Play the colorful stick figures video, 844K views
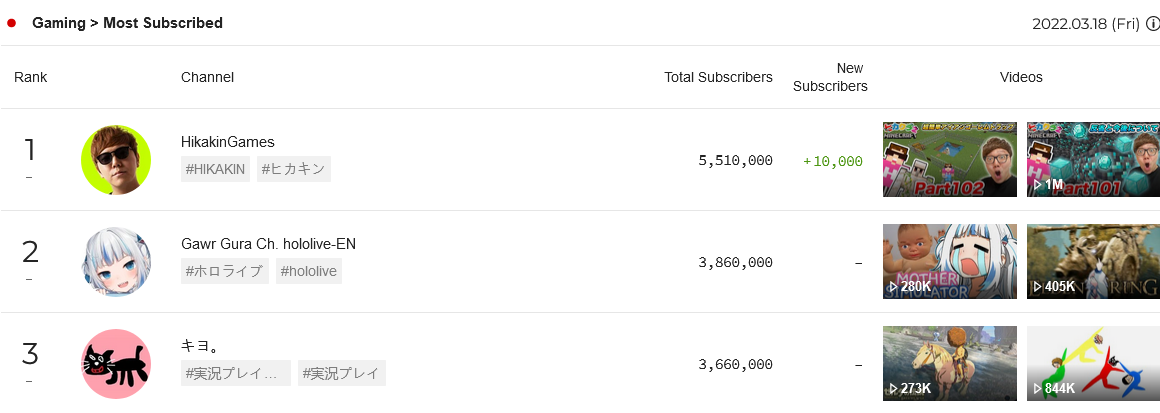The image size is (1160, 413). [1093, 364]
